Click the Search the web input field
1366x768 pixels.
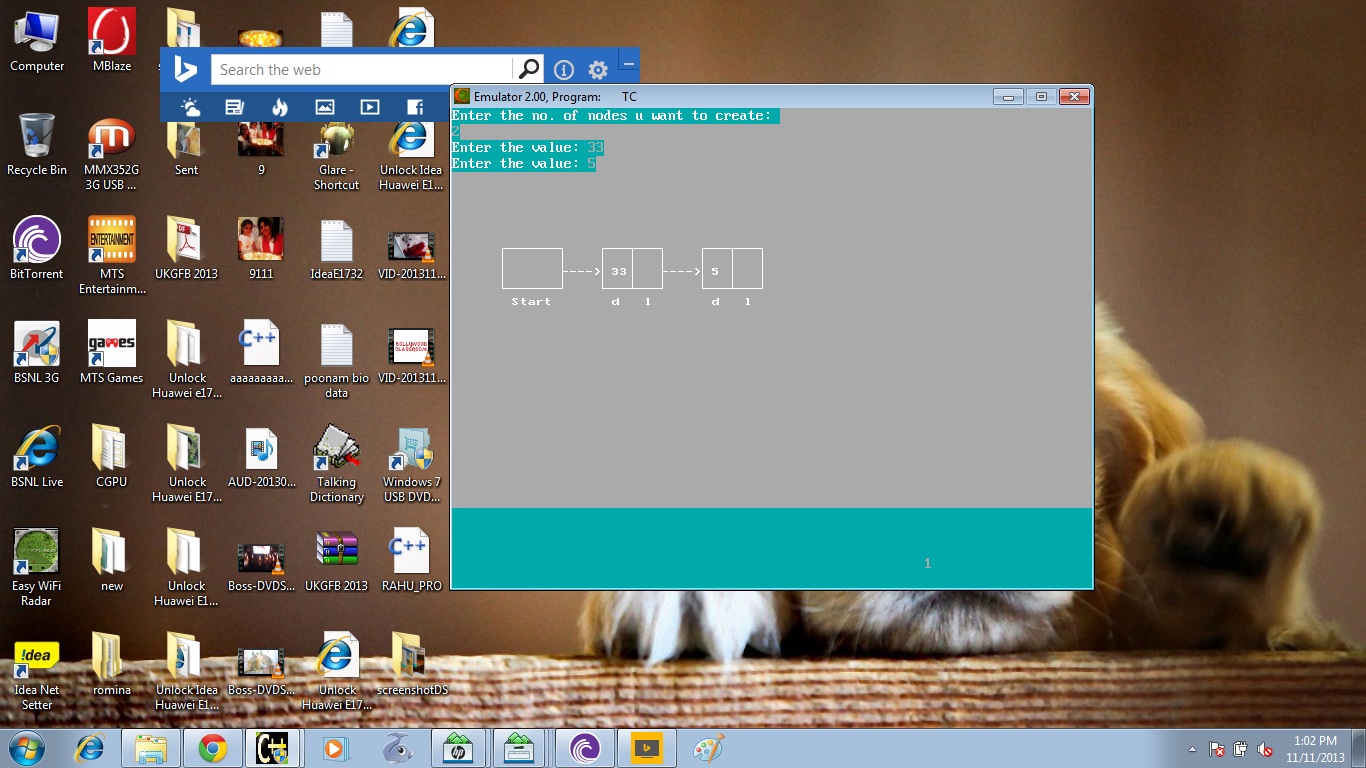click(x=362, y=70)
